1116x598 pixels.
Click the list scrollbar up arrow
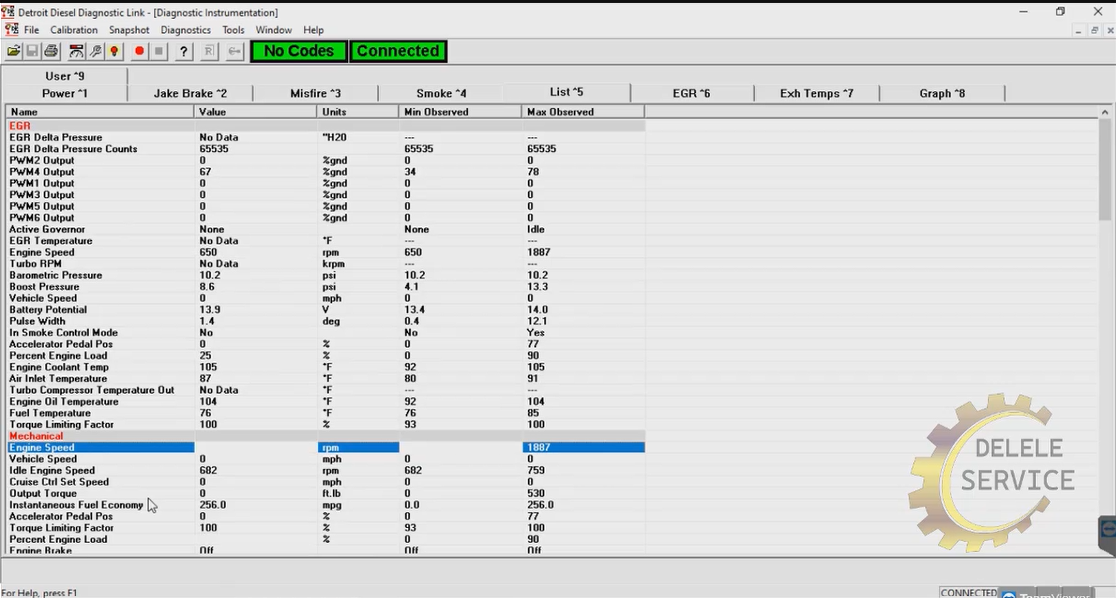[x=1105, y=112]
